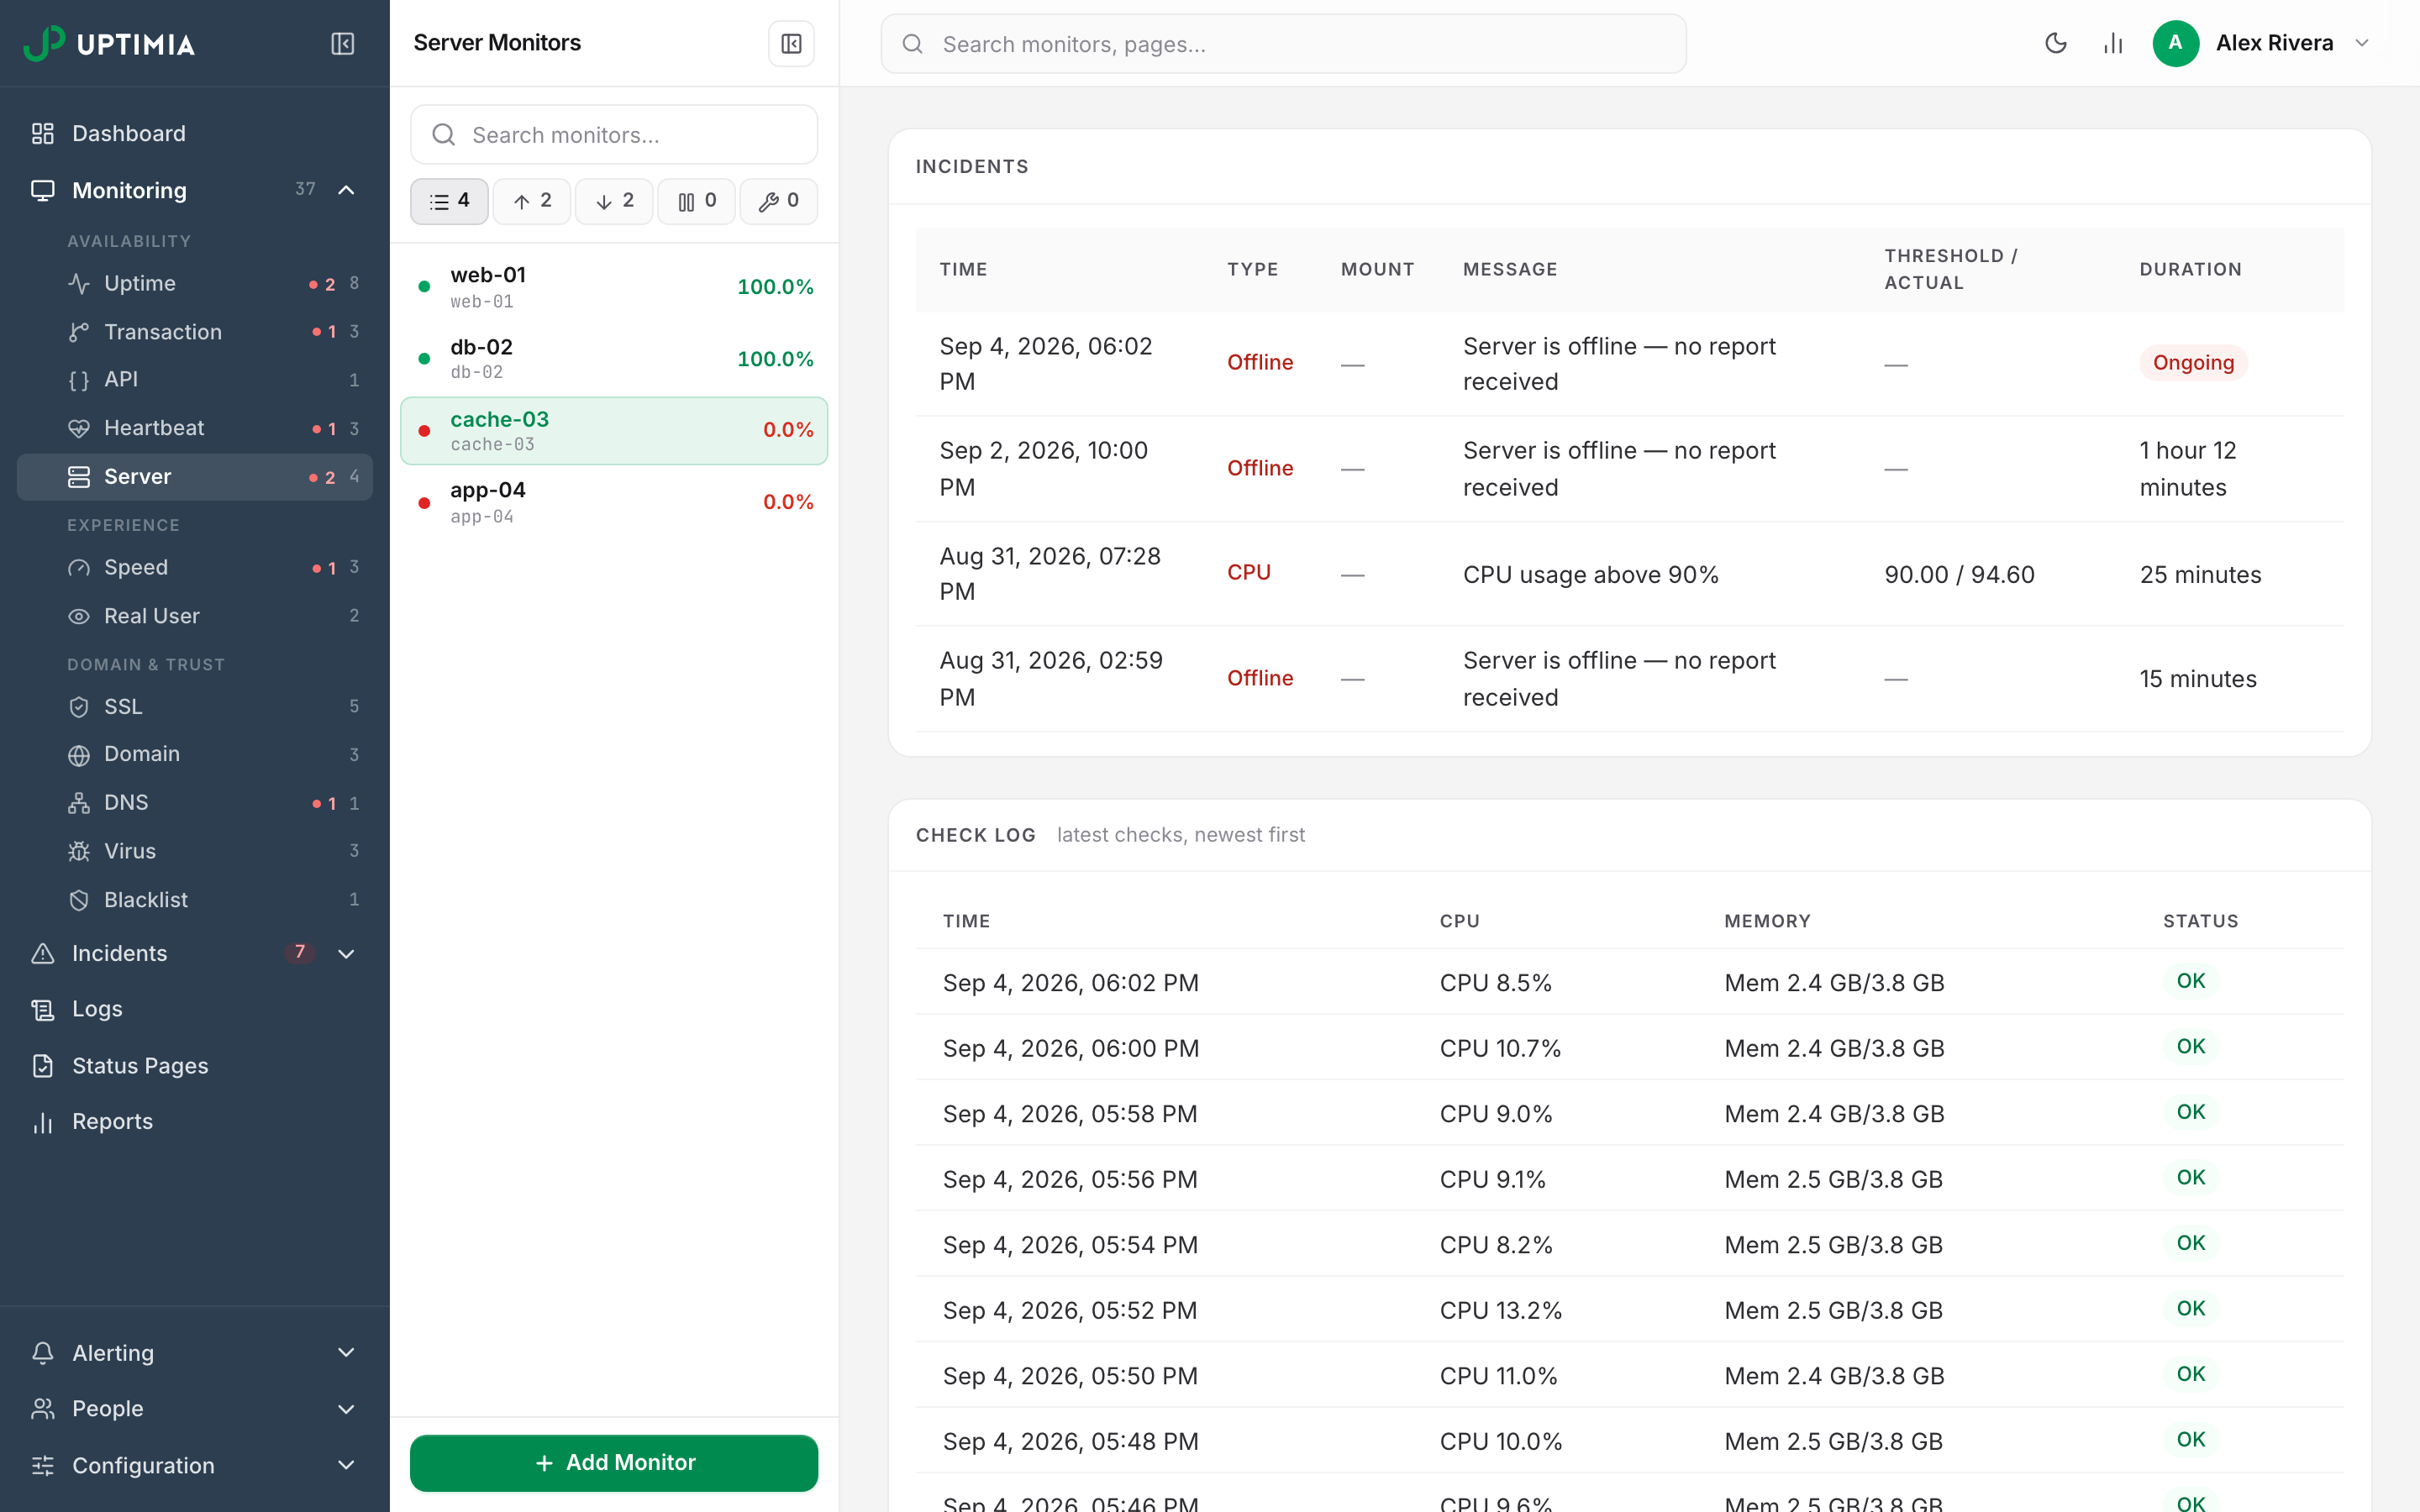Click the Search monitors field in the panel
The image size is (2420, 1512).
tap(614, 135)
